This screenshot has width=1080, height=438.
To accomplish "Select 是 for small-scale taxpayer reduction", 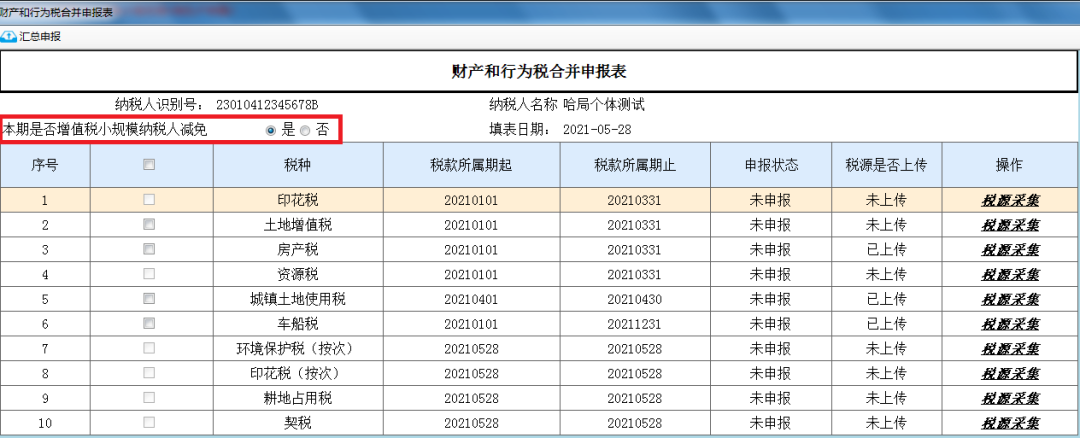I will click(271, 130).
